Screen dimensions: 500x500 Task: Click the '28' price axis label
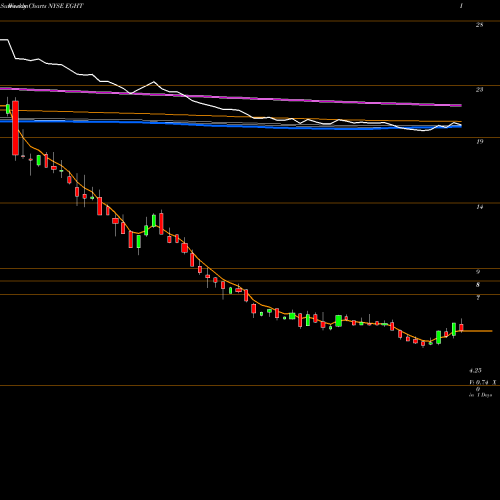click(x=479, y=25)
